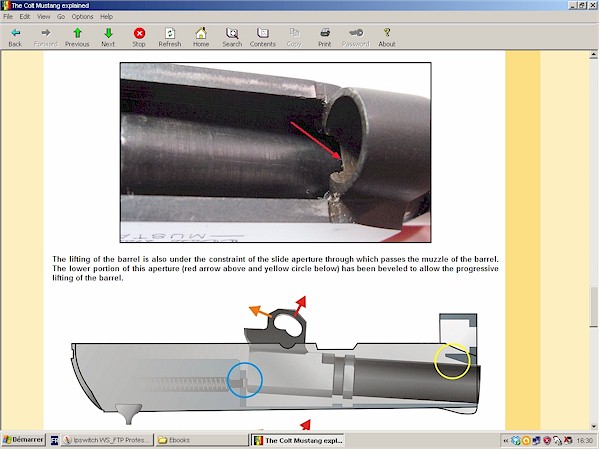Go to the Next page
600x450 pixels.
108,37
